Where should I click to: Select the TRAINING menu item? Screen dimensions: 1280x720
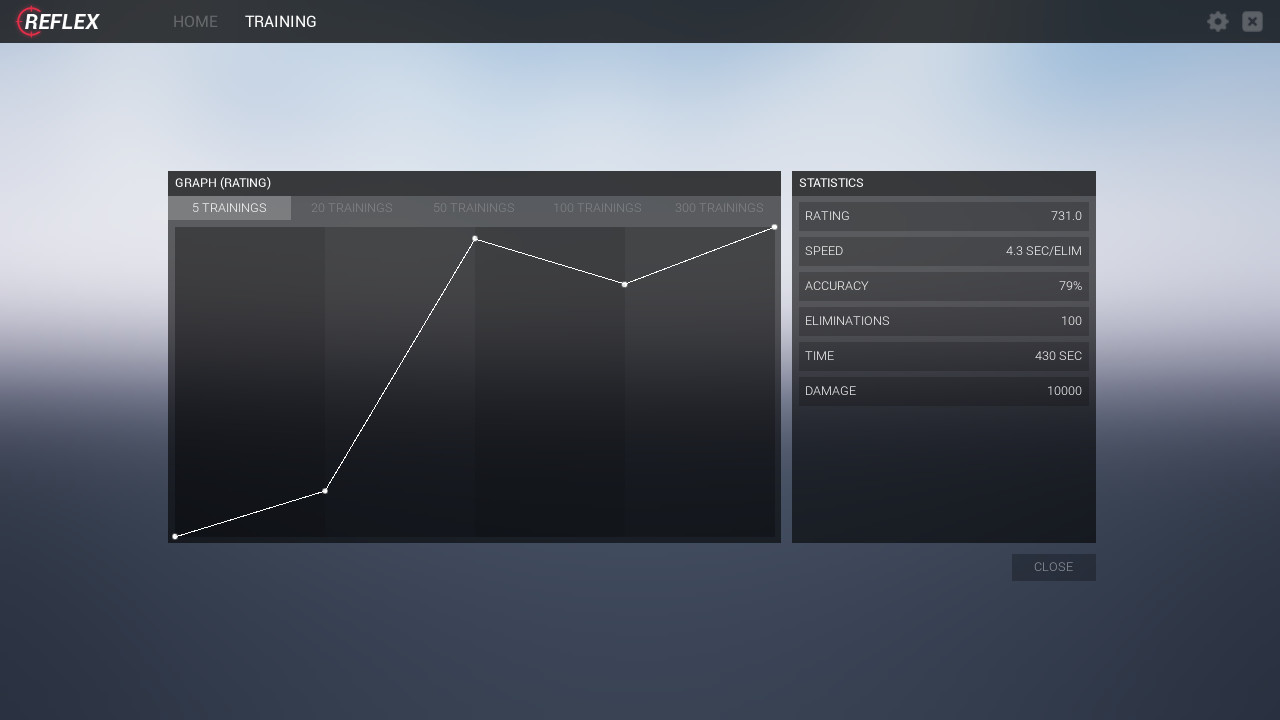pyautogui.click(x=280, y=21)
